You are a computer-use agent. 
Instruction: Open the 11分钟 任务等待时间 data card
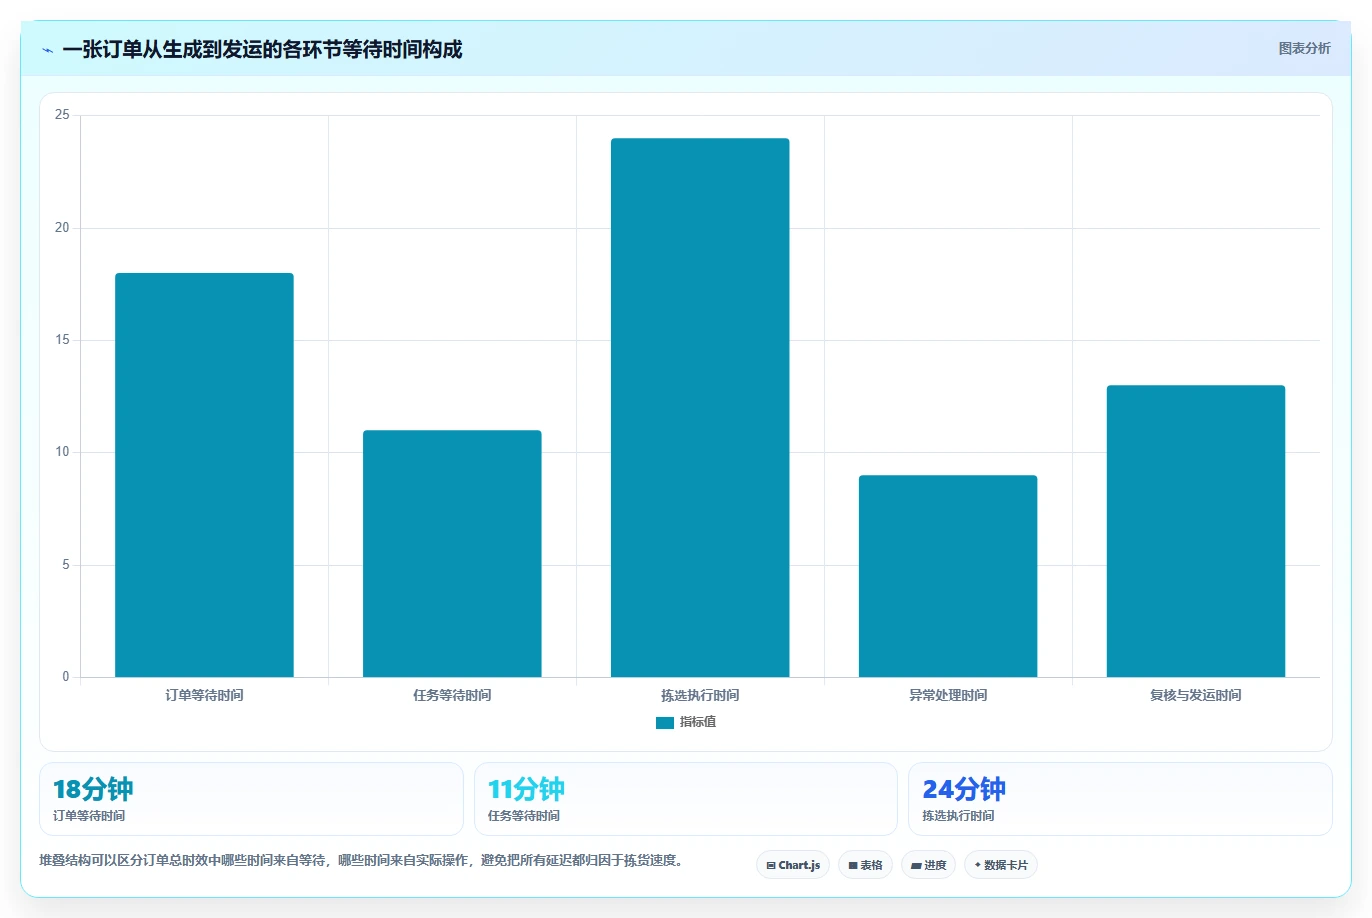pyautogui.click(x=685, y=799)
